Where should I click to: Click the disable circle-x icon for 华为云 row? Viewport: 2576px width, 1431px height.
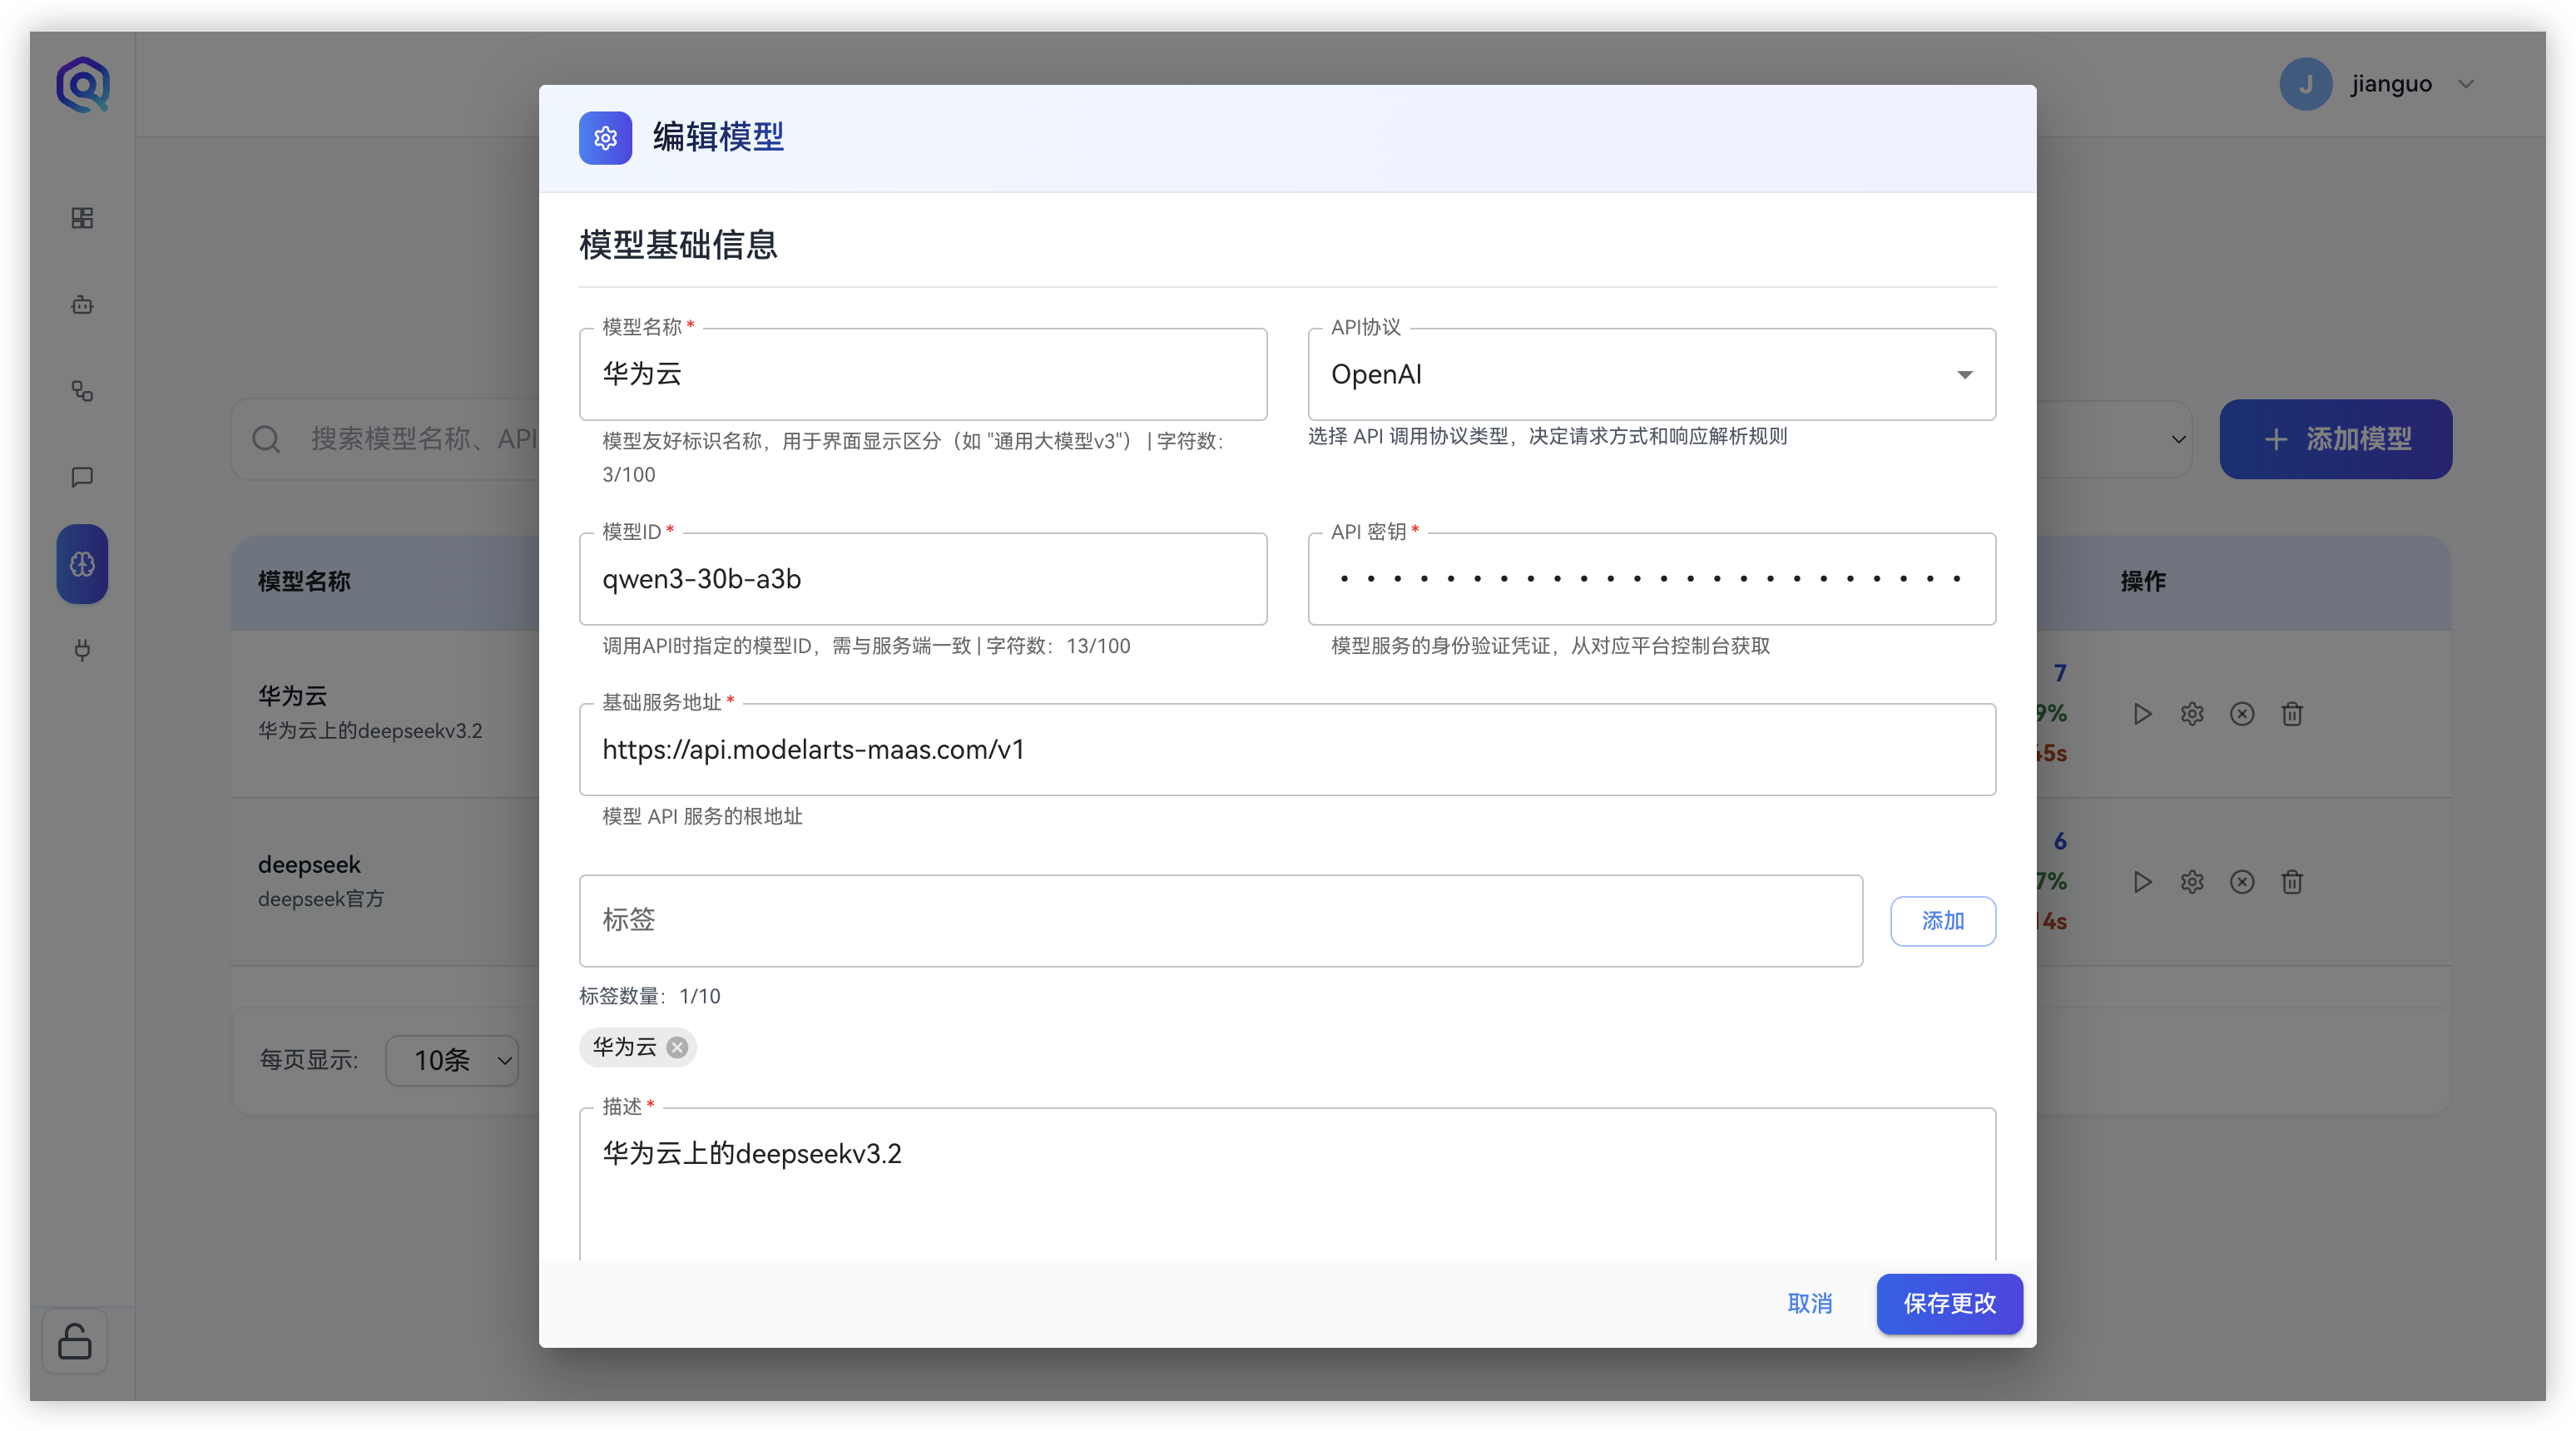(x=2242, y=713)
